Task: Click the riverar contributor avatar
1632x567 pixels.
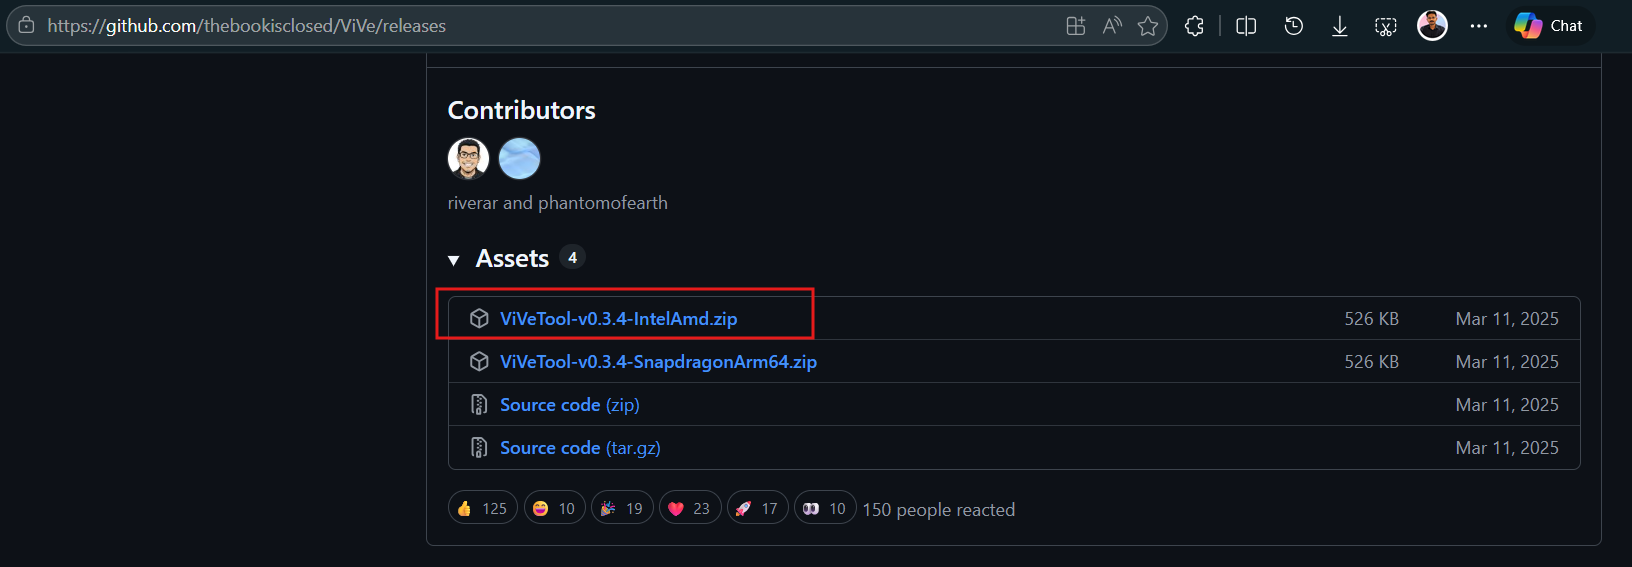Action: coord(468,158)
